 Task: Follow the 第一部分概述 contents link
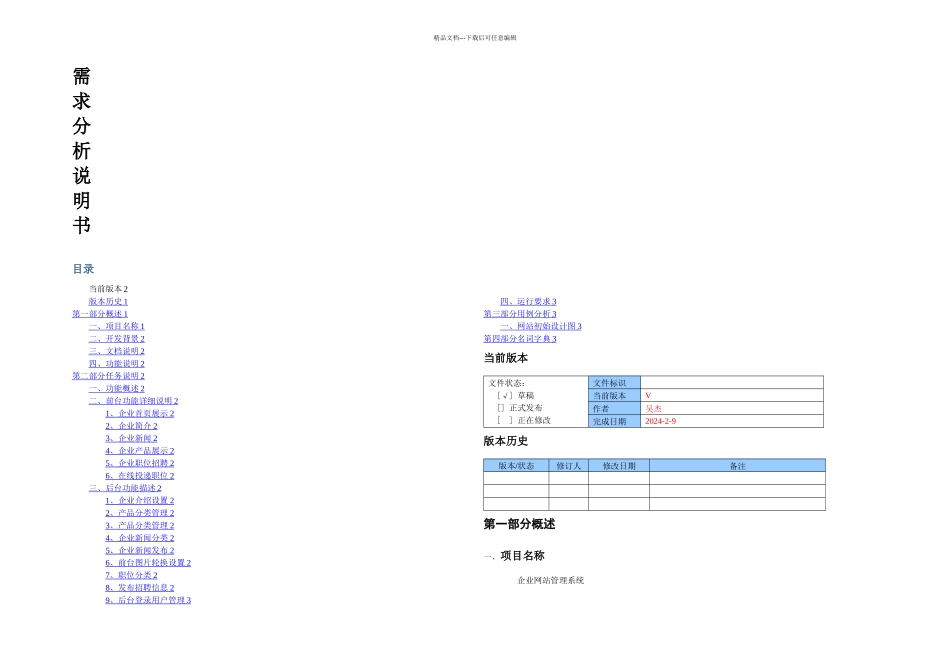(100, 314)
